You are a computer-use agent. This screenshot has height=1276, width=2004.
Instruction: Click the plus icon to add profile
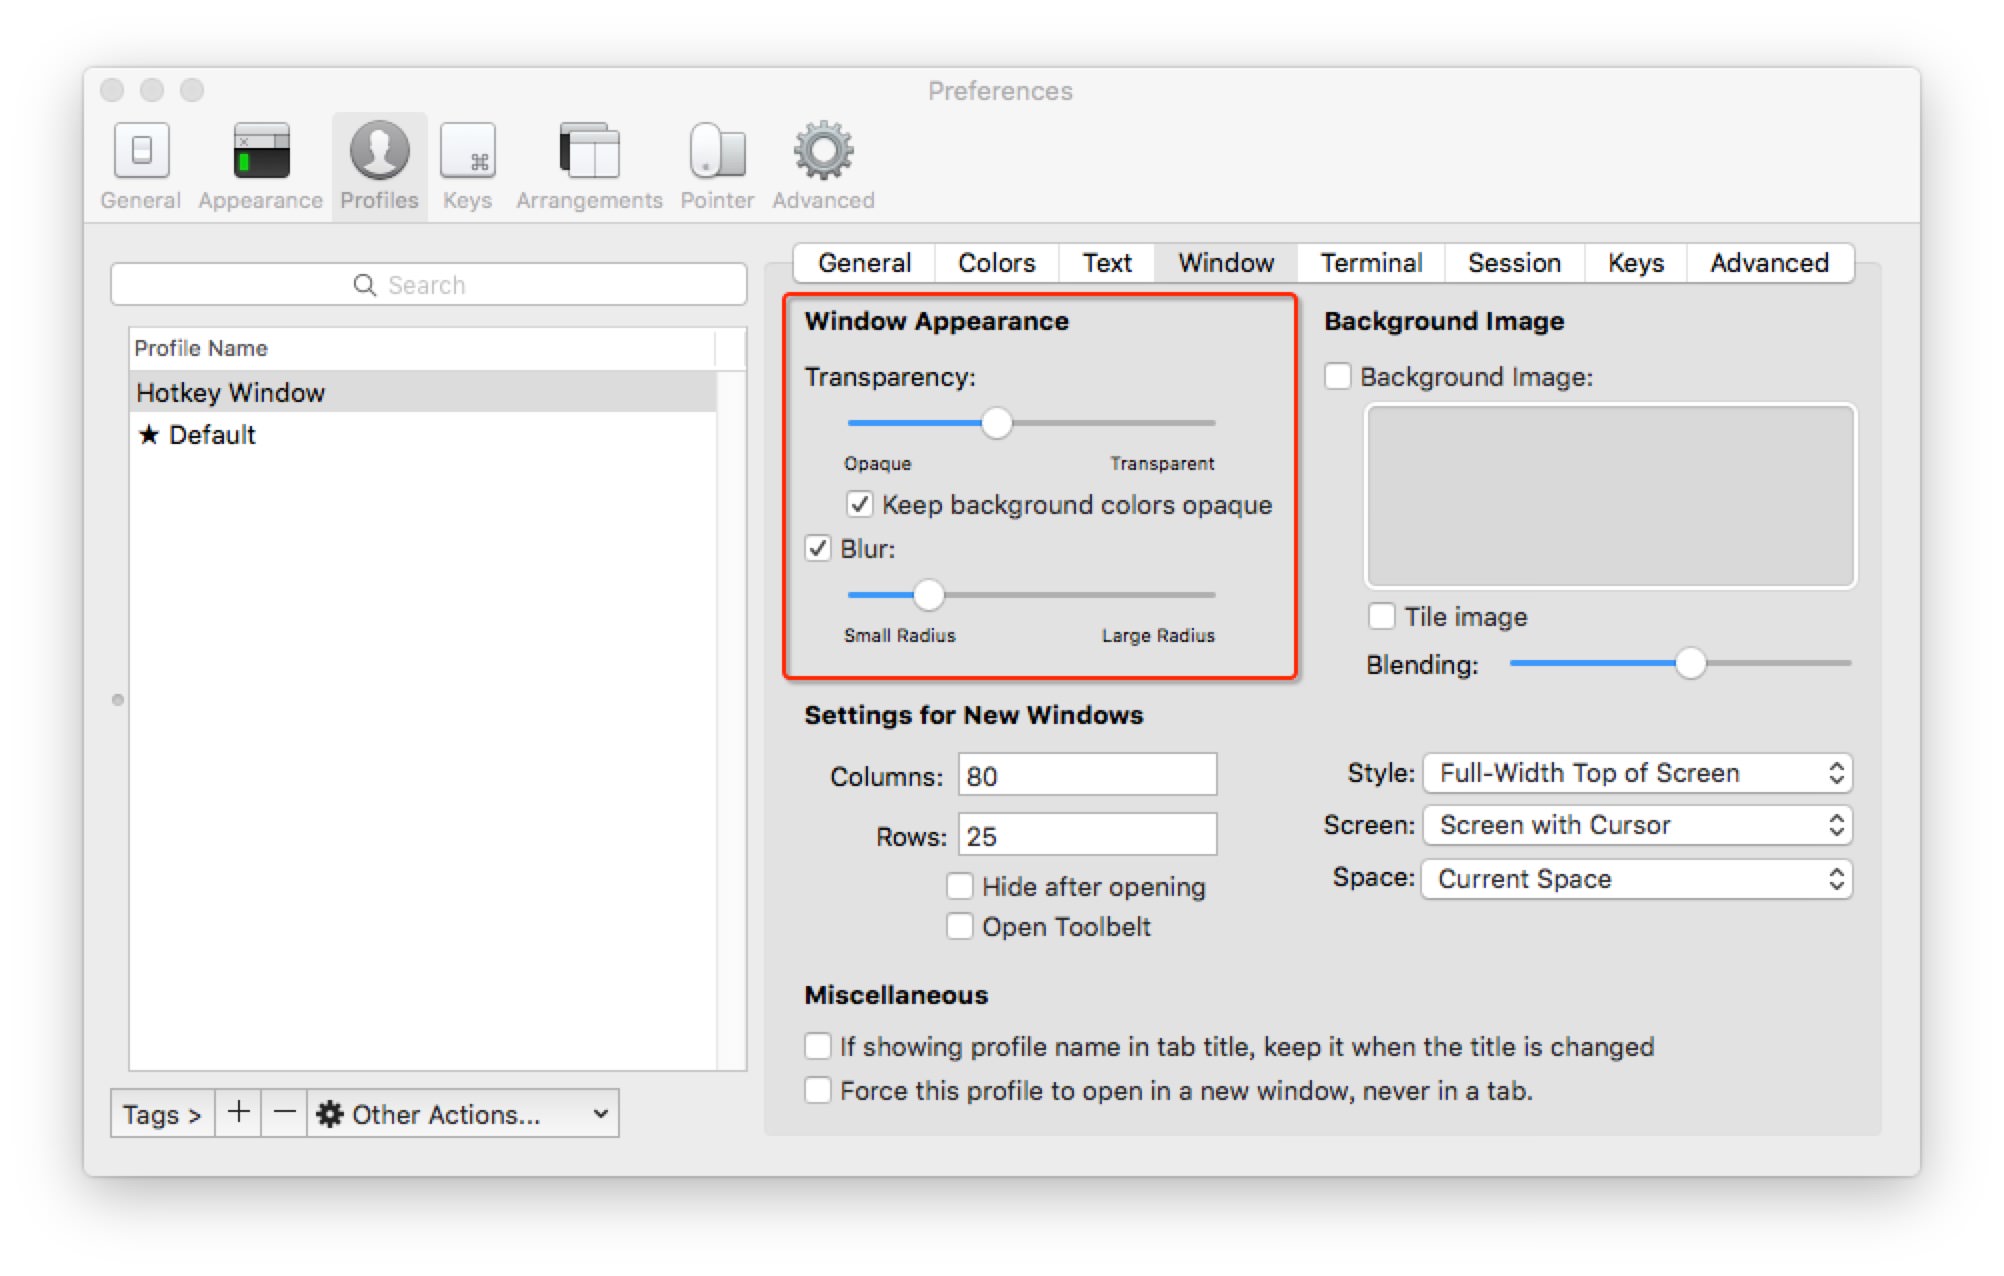(238, 1113)
